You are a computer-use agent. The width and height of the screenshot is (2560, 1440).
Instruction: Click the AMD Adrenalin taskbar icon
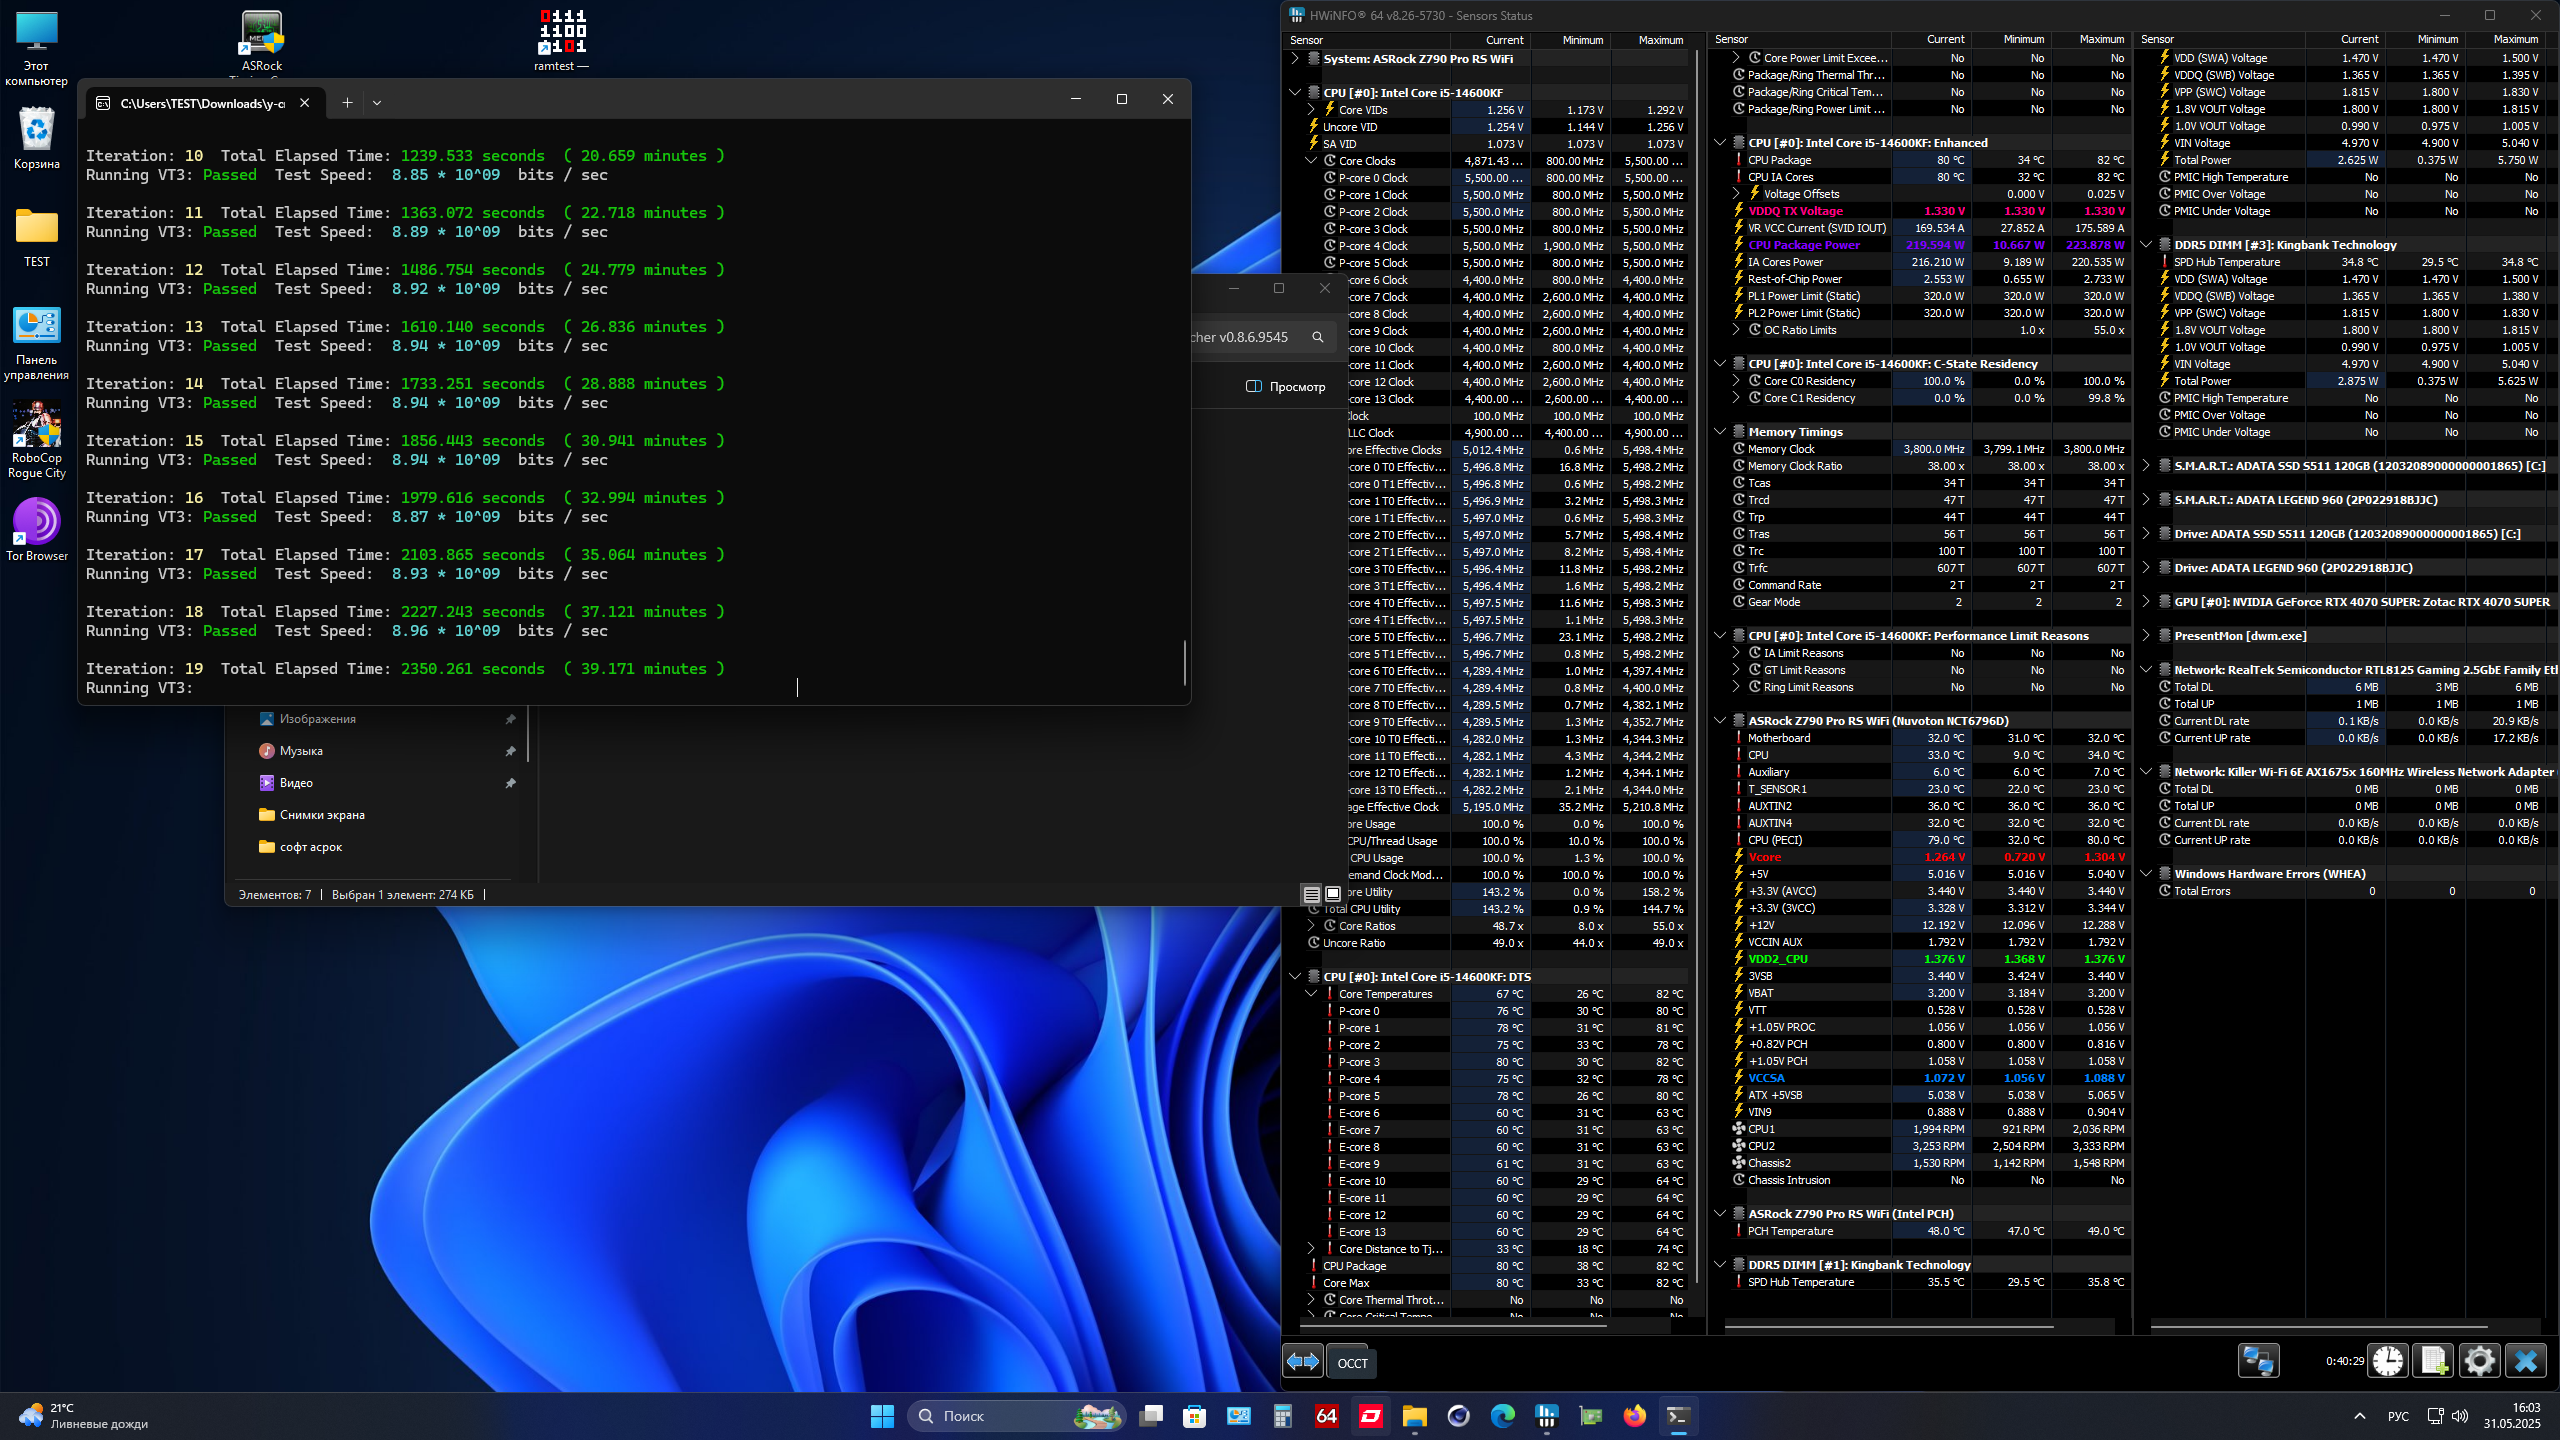(1370, 1416)
